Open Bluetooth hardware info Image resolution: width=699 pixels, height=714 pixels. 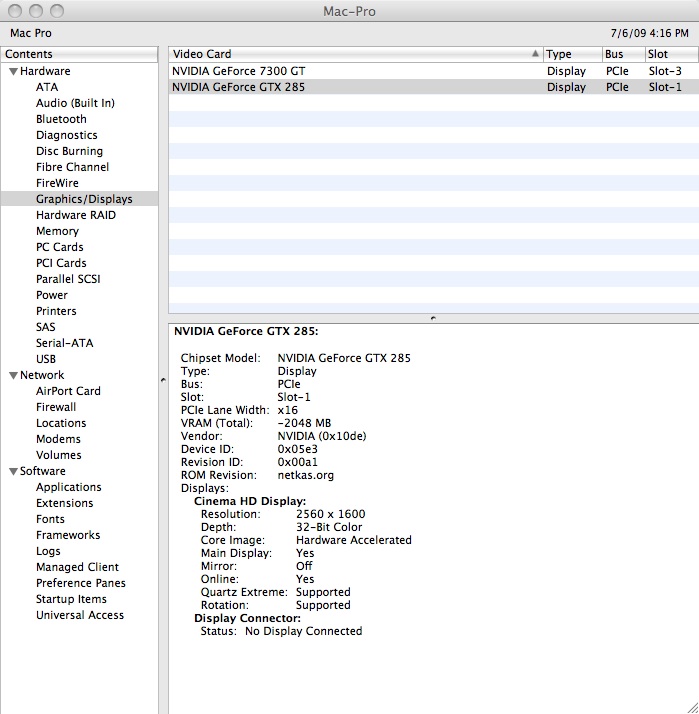coord(61,119)
